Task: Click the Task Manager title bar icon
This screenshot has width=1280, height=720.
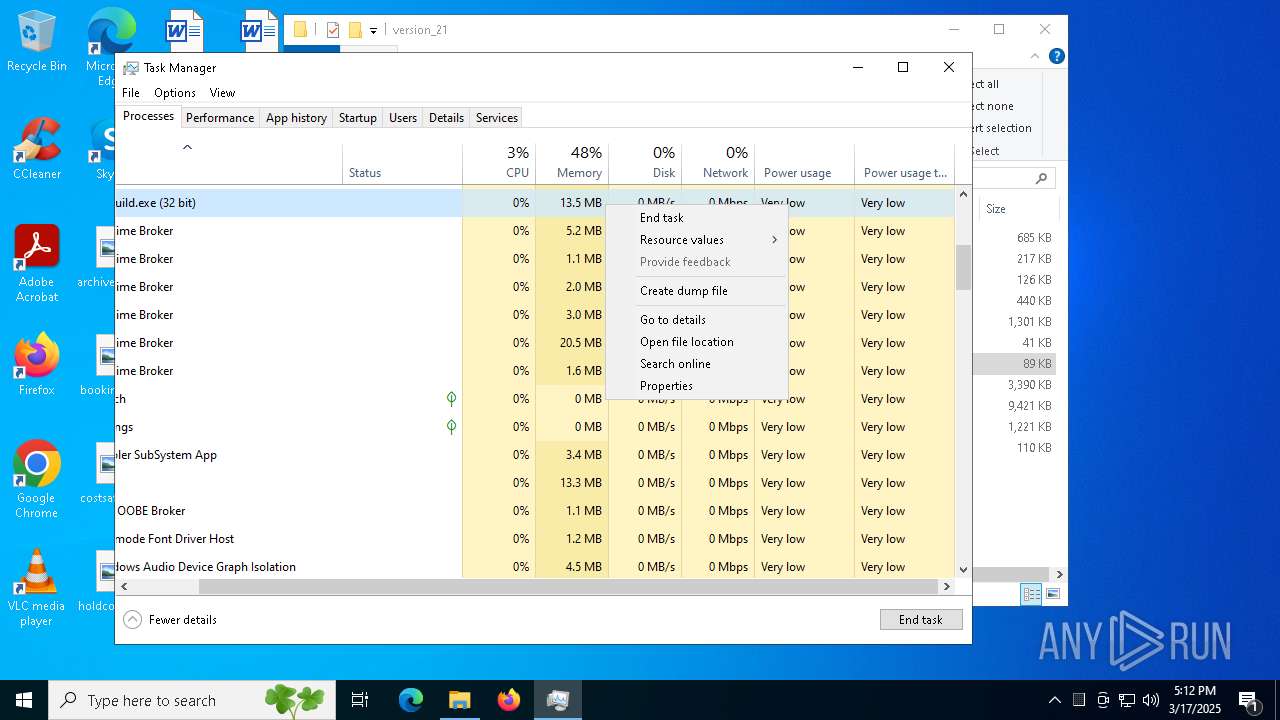Action: point(131,68)
